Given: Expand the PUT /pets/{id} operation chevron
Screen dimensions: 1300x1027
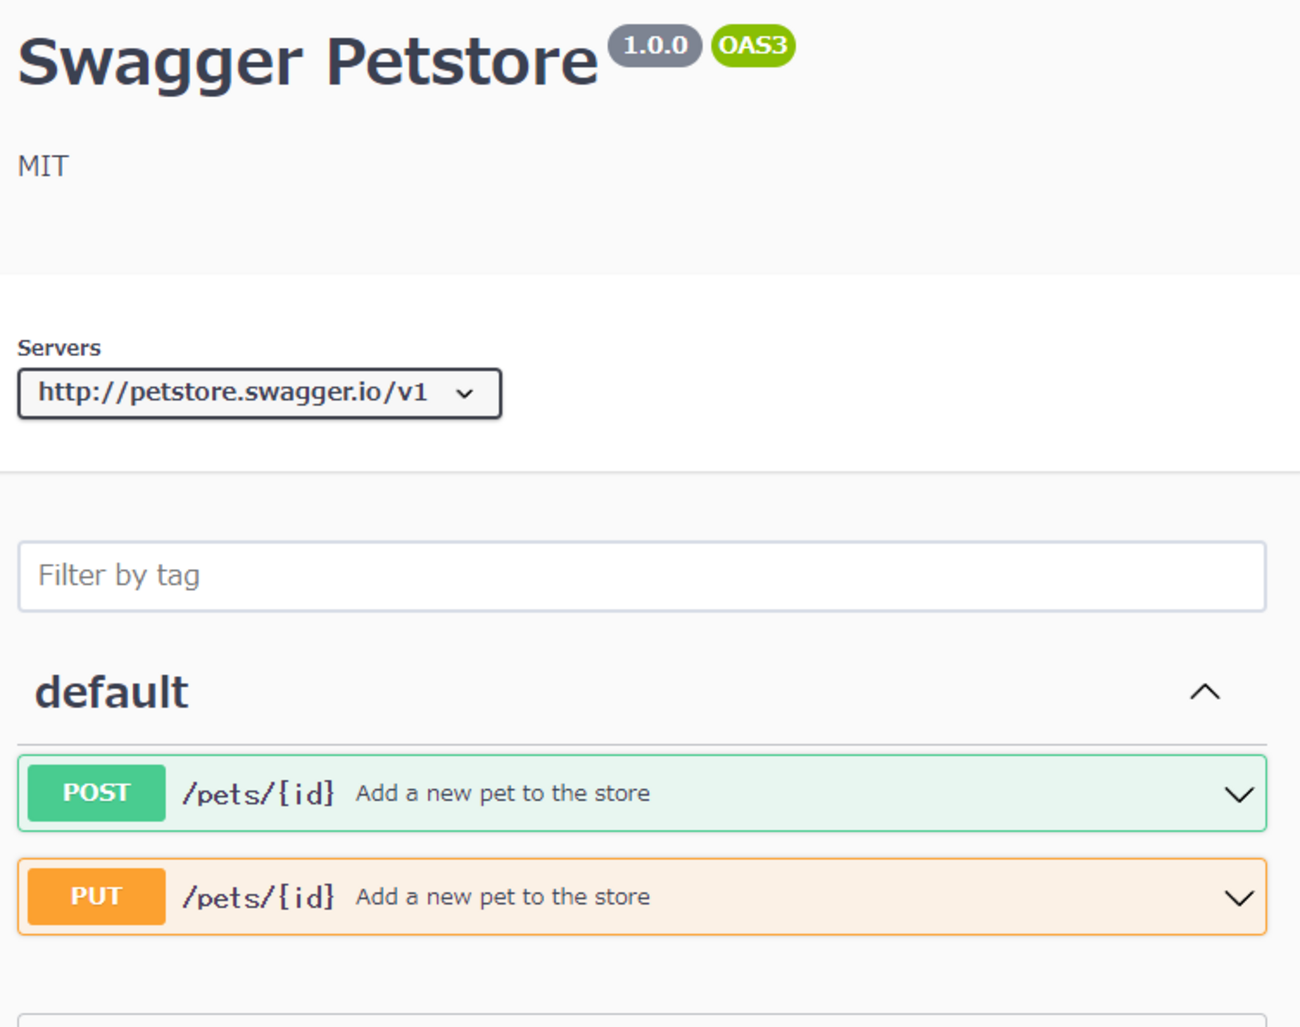Looking at the screenshot, I should tap(1238, 898).
